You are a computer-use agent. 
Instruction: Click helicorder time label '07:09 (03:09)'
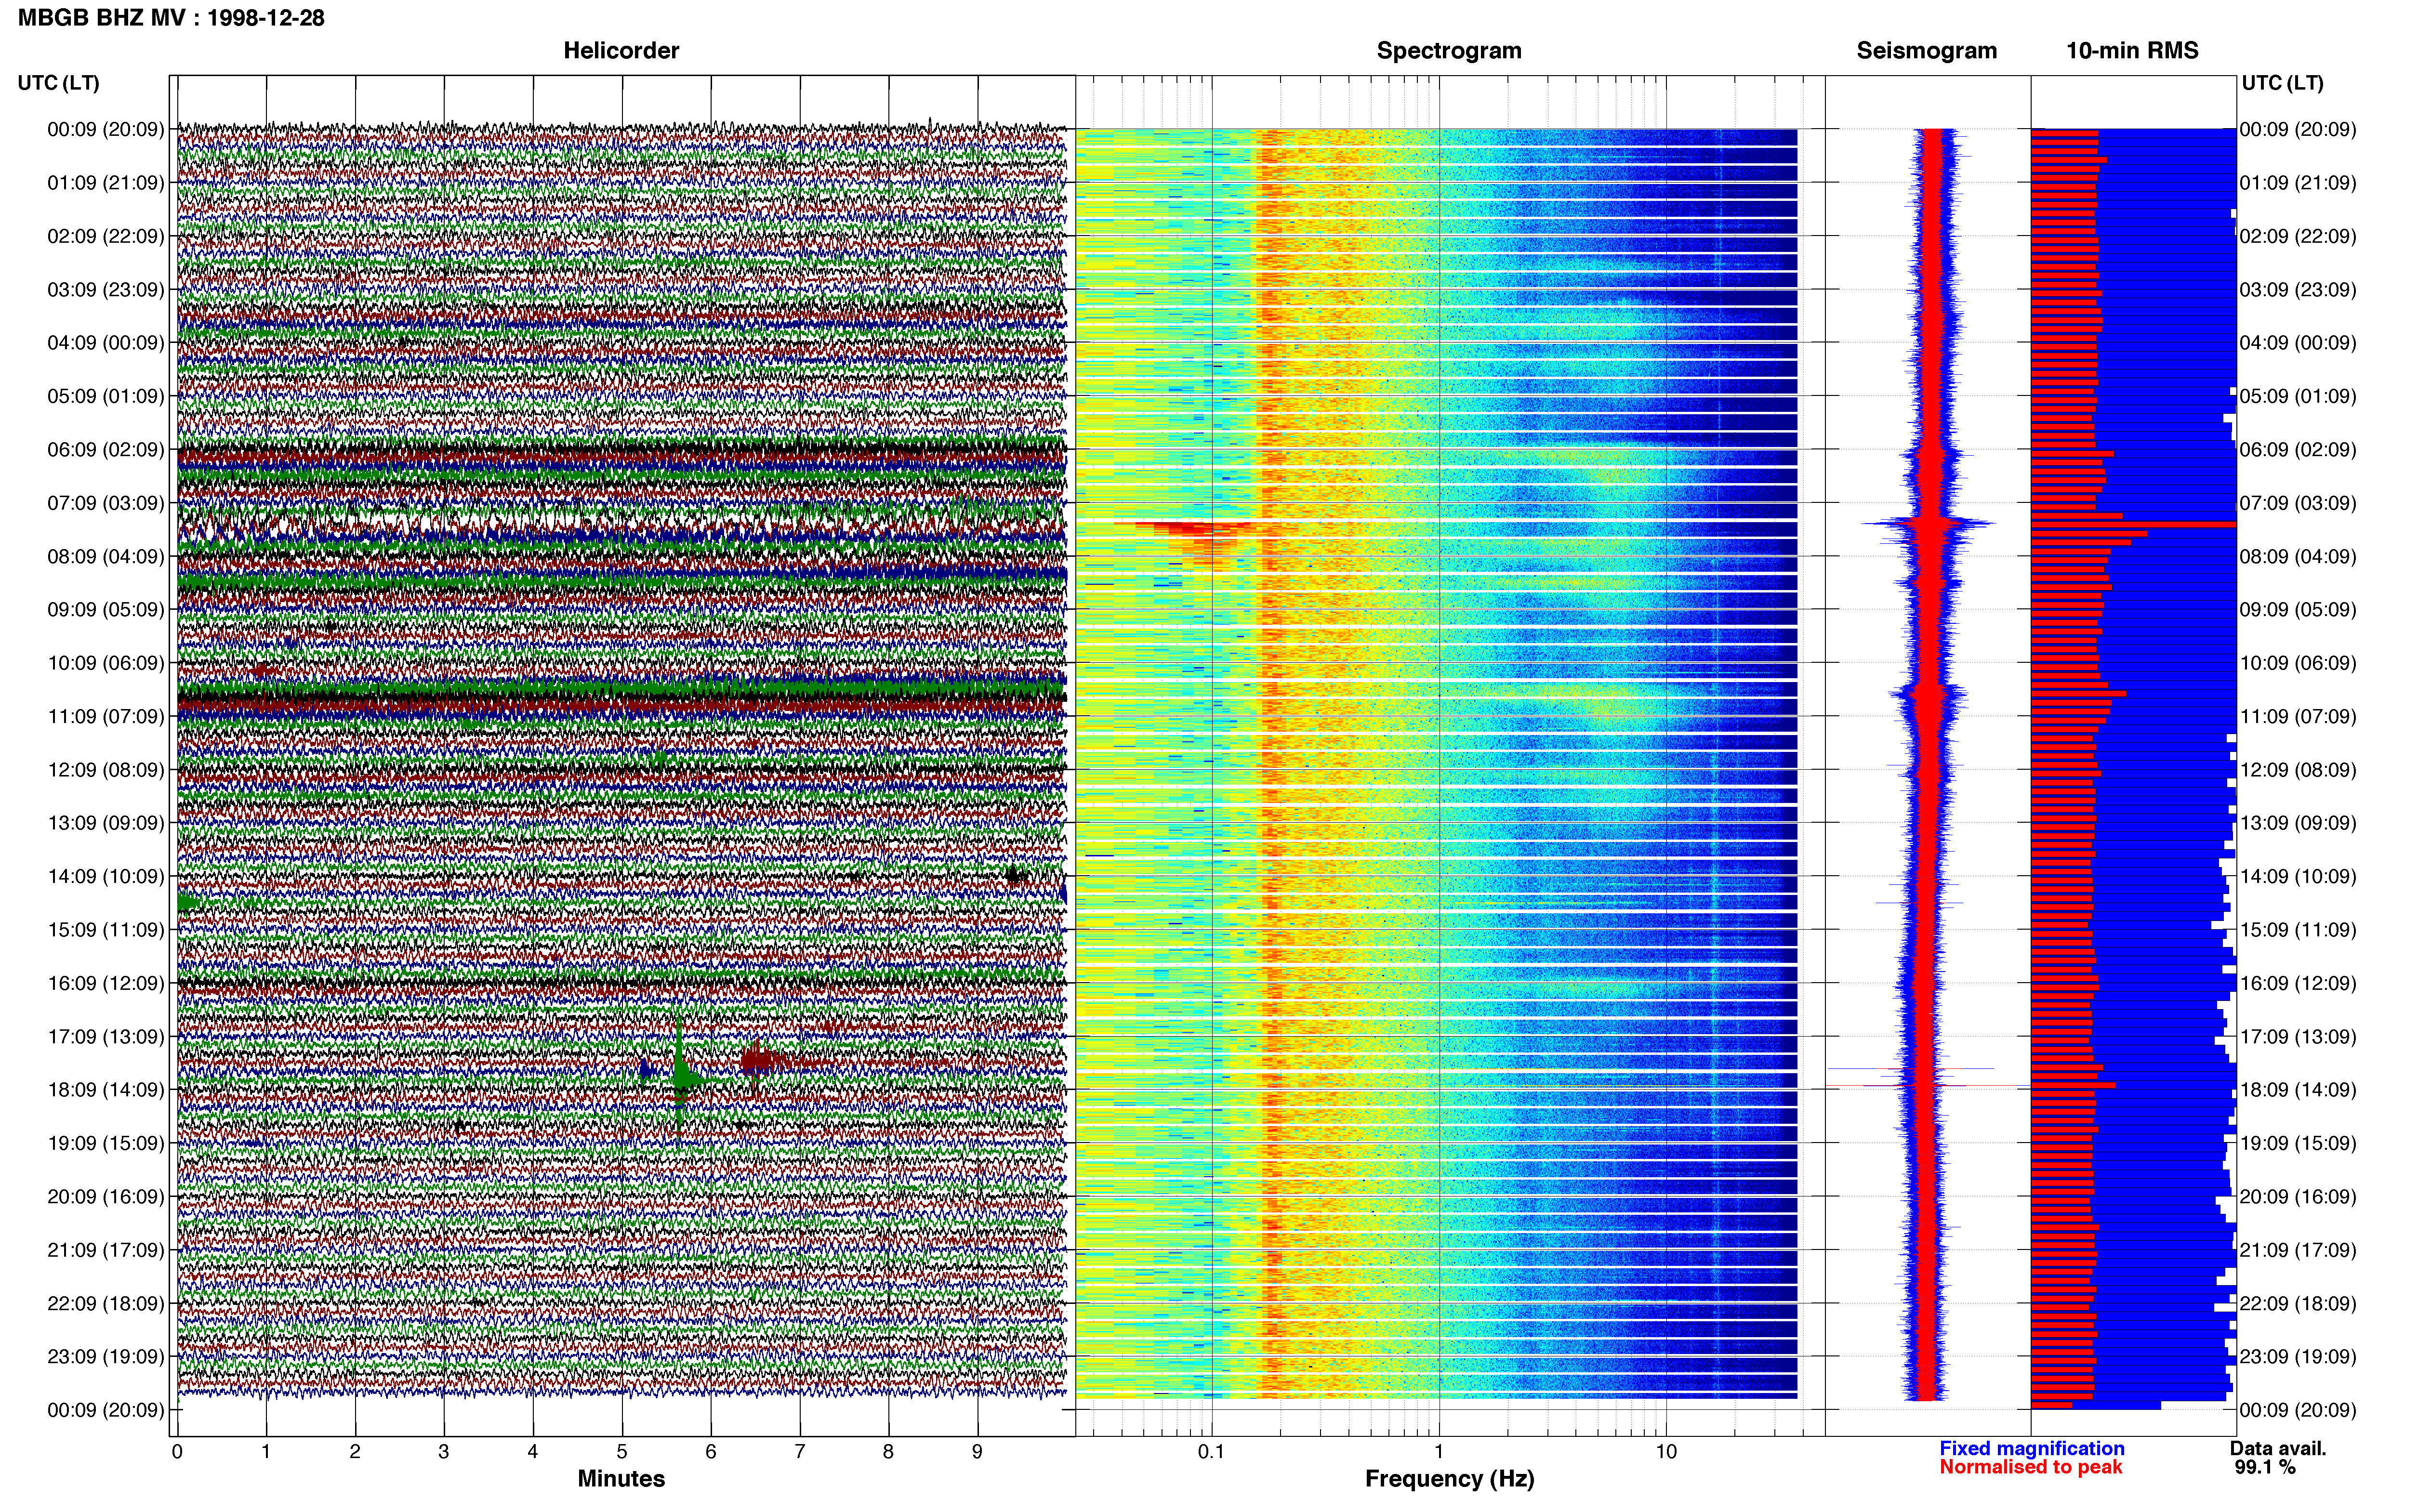(x=105, y=503)
